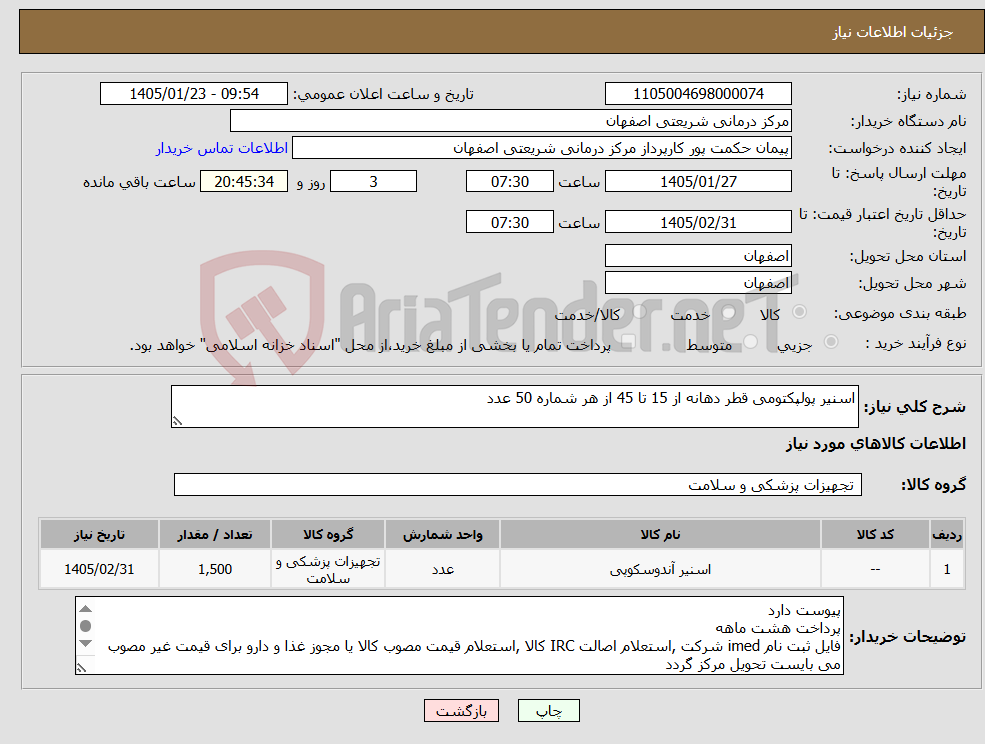Click the general description textarea

pos(514,407)
